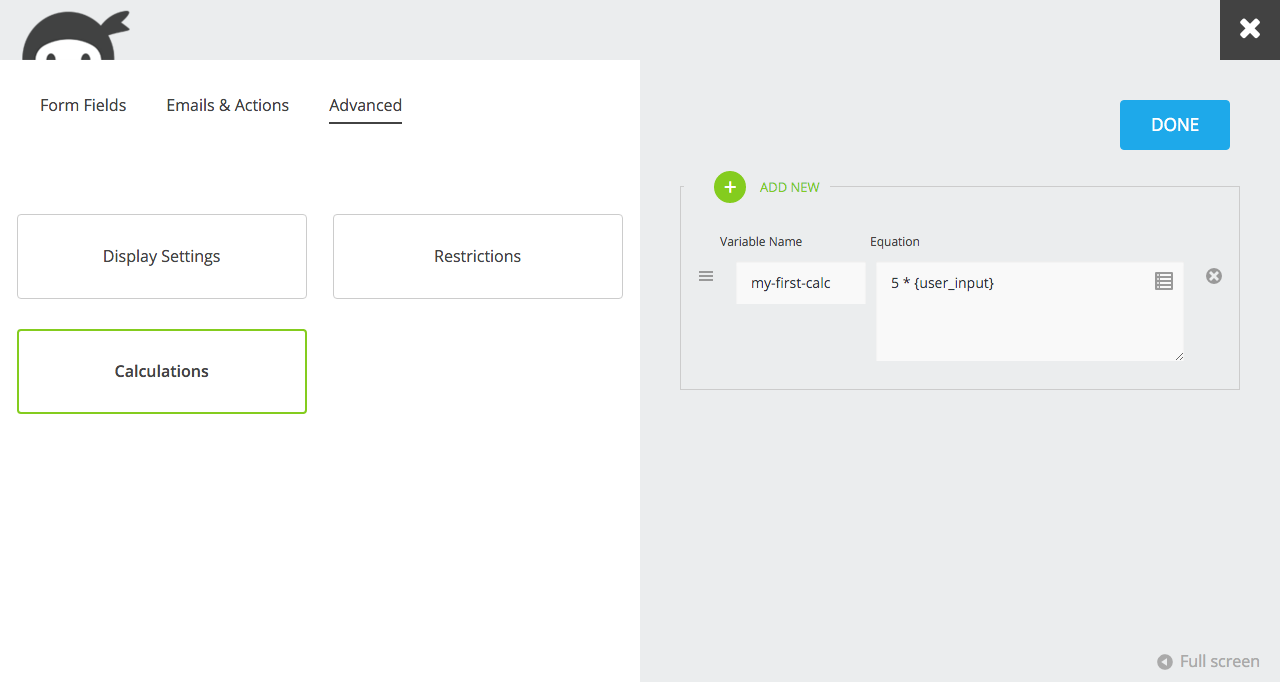Click the Variable Name column label

pyautogui.click(x=760, y=241)
